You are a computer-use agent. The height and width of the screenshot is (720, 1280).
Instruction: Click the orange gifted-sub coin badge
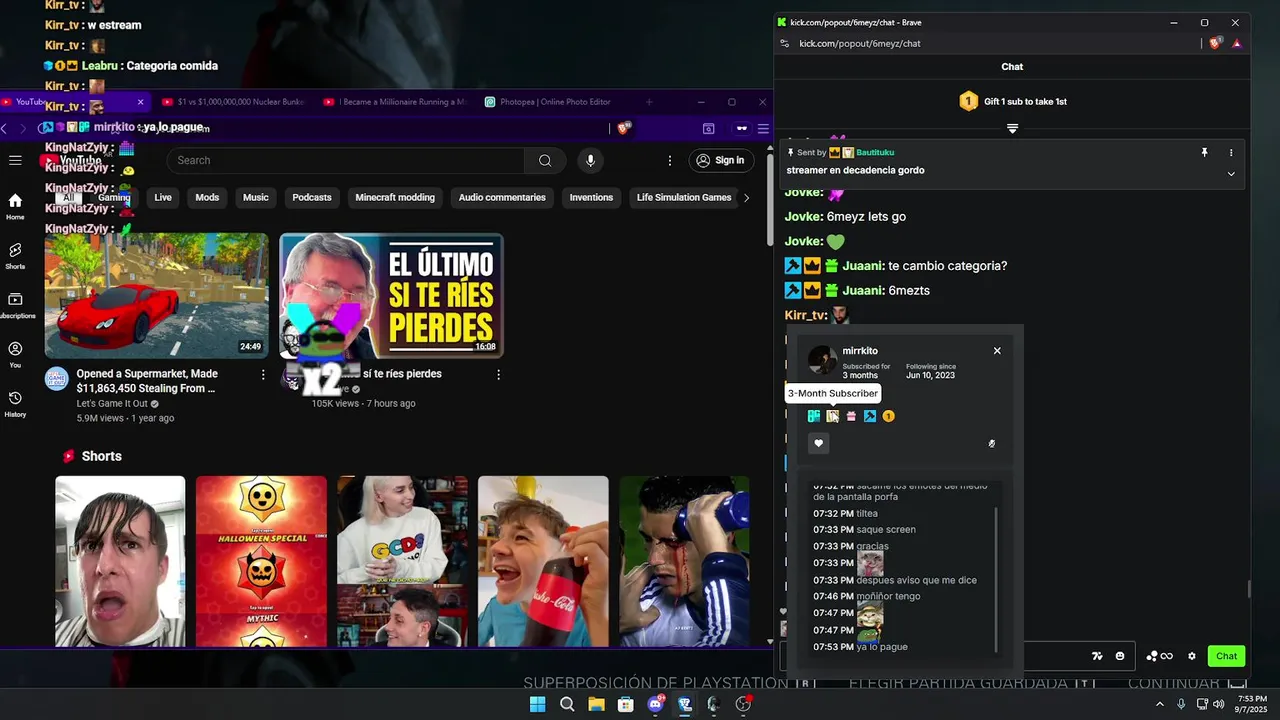pyautogui.click(x=888, y=416)
